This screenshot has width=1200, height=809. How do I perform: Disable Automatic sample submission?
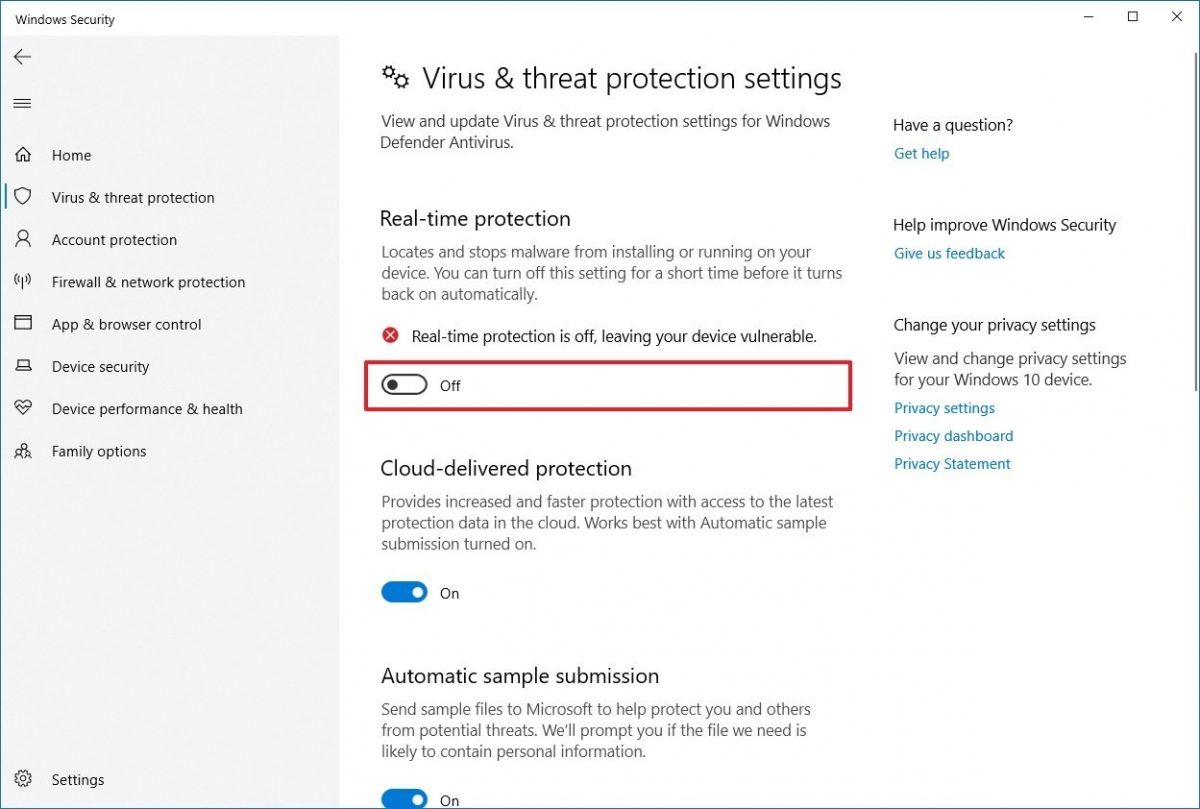(x=404, y=800)
